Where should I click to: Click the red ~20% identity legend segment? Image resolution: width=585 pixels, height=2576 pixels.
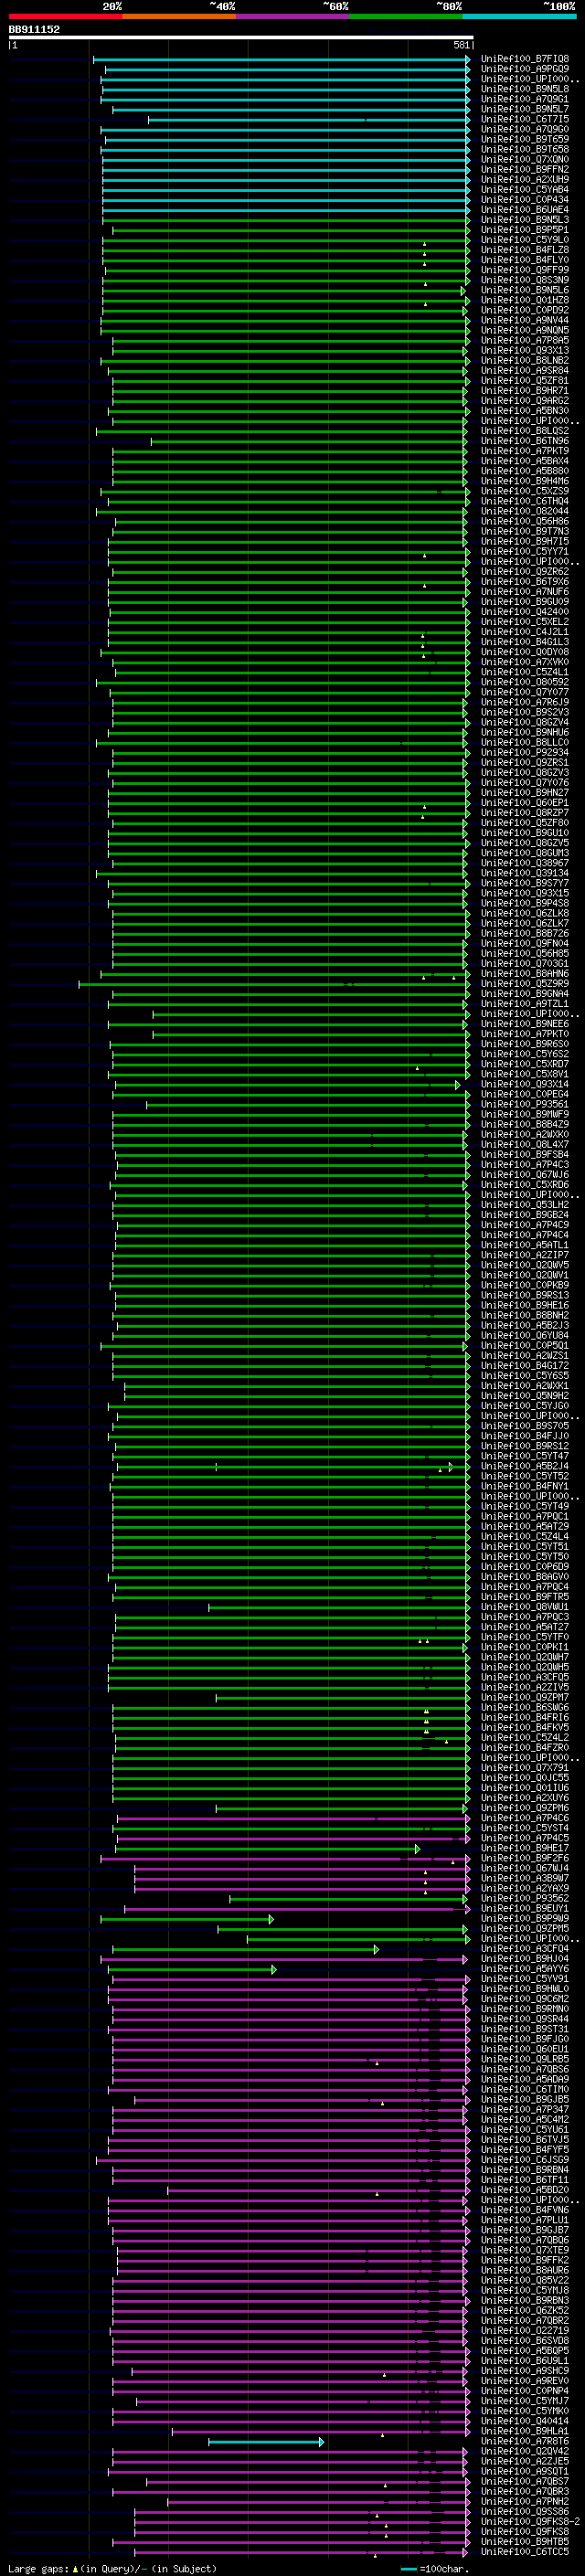pyautogui.click(x=66, y=16)
